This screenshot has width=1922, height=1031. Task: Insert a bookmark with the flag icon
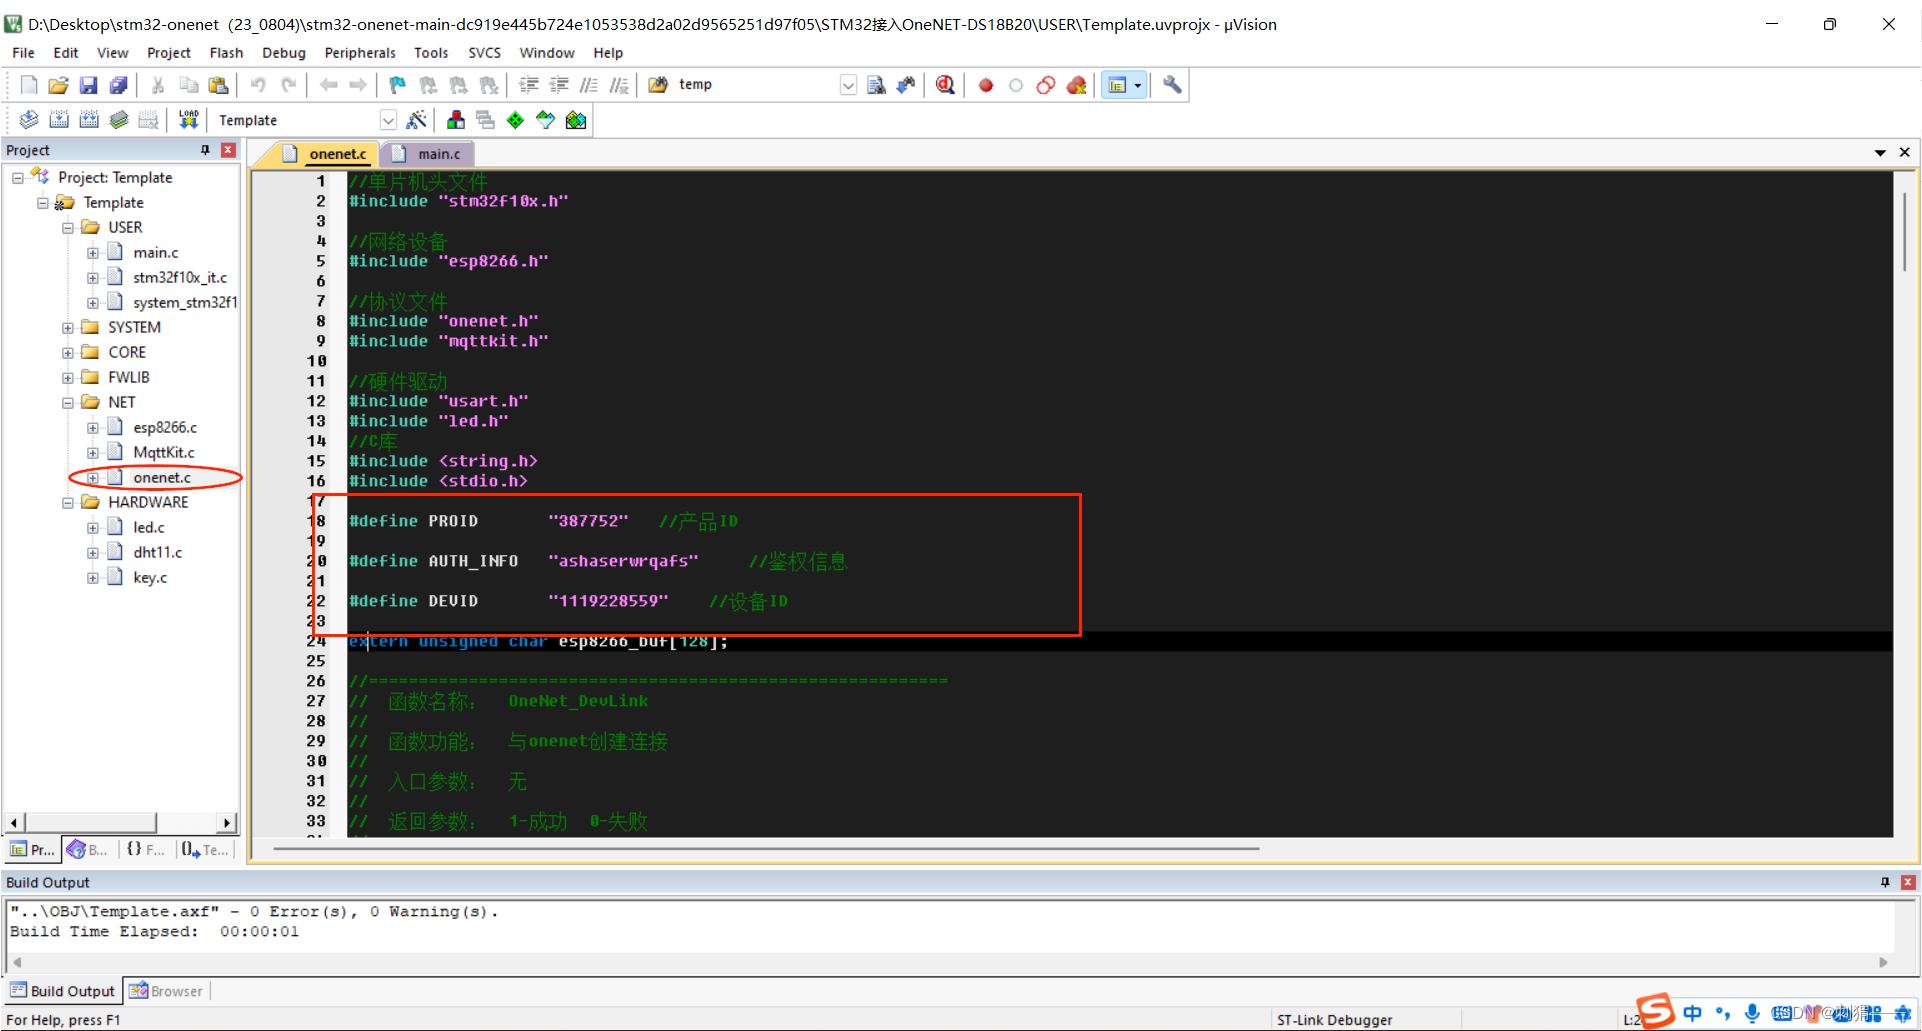pos(397,85)
